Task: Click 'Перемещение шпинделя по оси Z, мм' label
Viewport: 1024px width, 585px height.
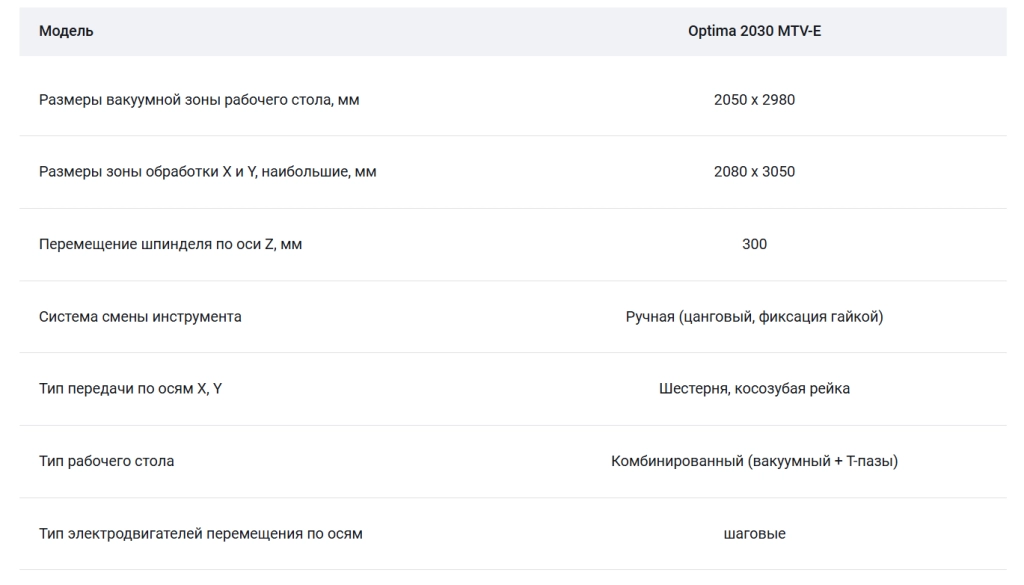Action: coord(170,244)
